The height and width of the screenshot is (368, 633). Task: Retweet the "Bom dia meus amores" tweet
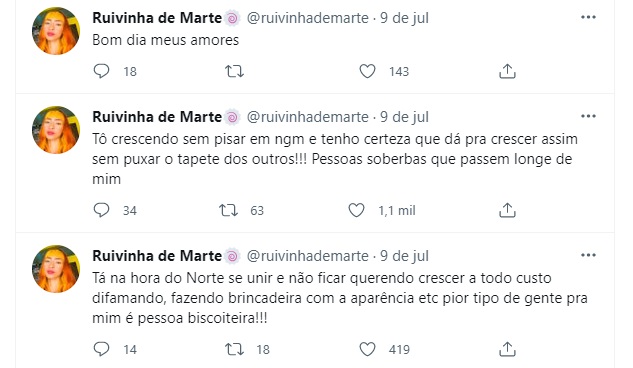pyautogui.click(x=234, y=71)
